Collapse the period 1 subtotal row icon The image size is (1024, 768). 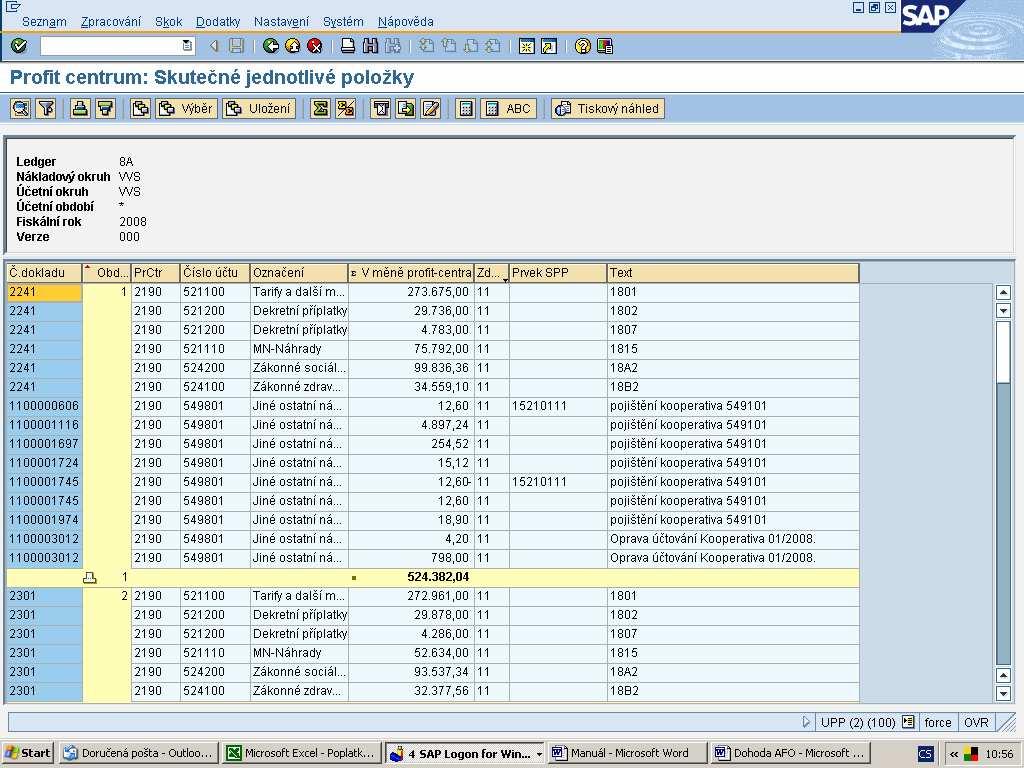(x=90, y=577)
